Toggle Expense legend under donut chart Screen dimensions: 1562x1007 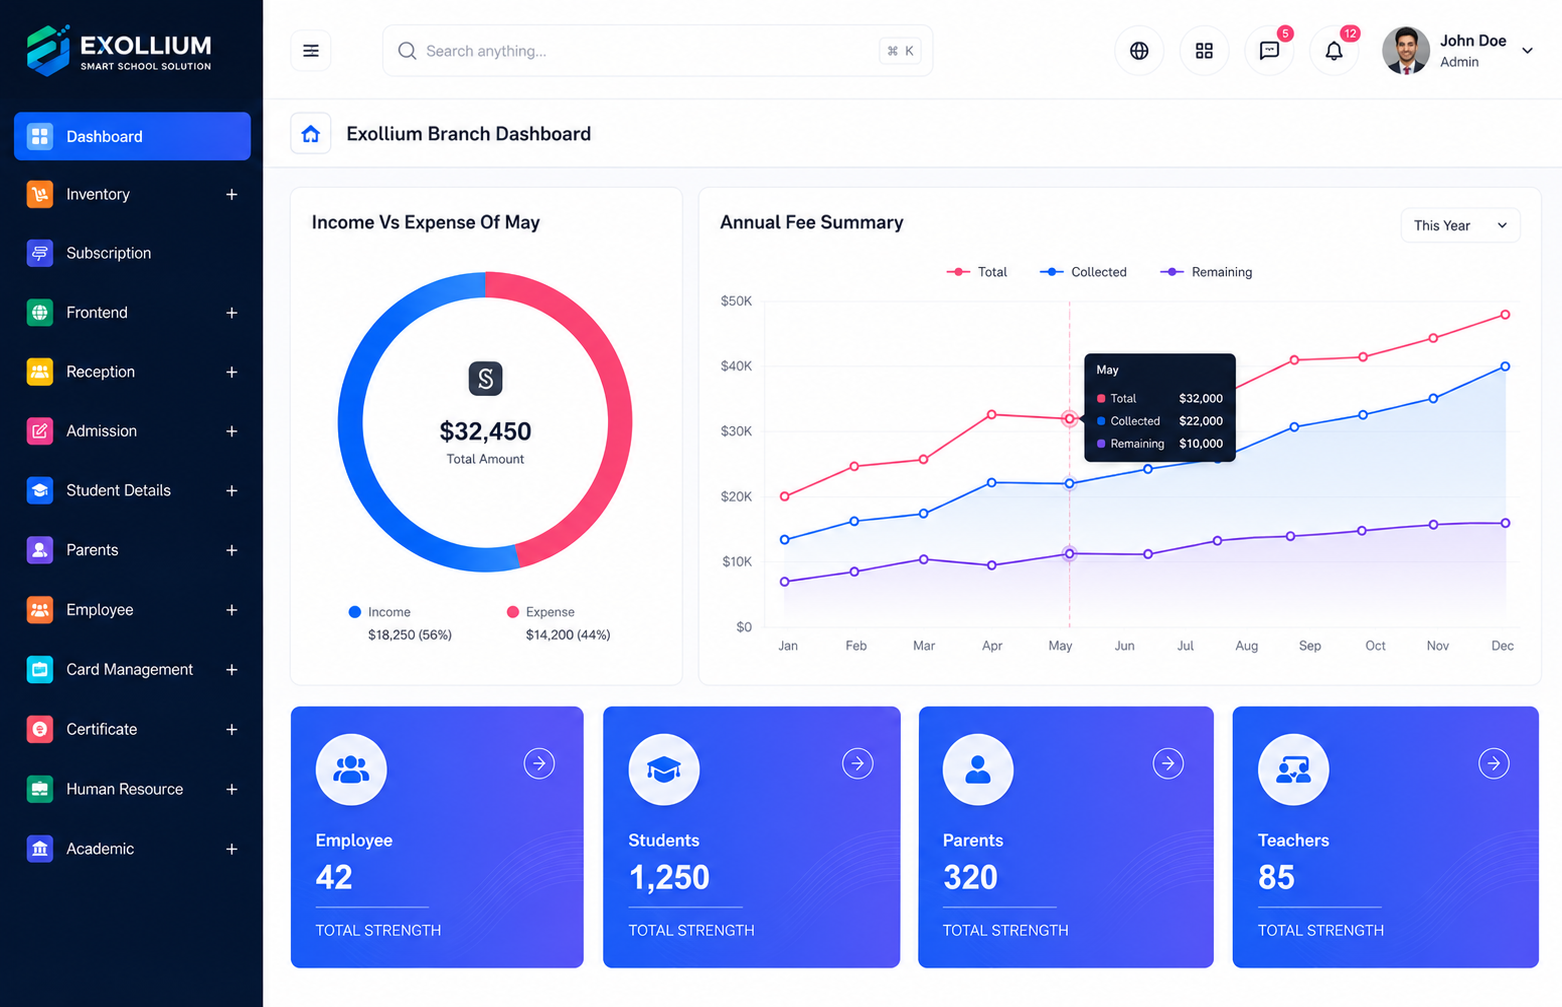coord(540,612)
